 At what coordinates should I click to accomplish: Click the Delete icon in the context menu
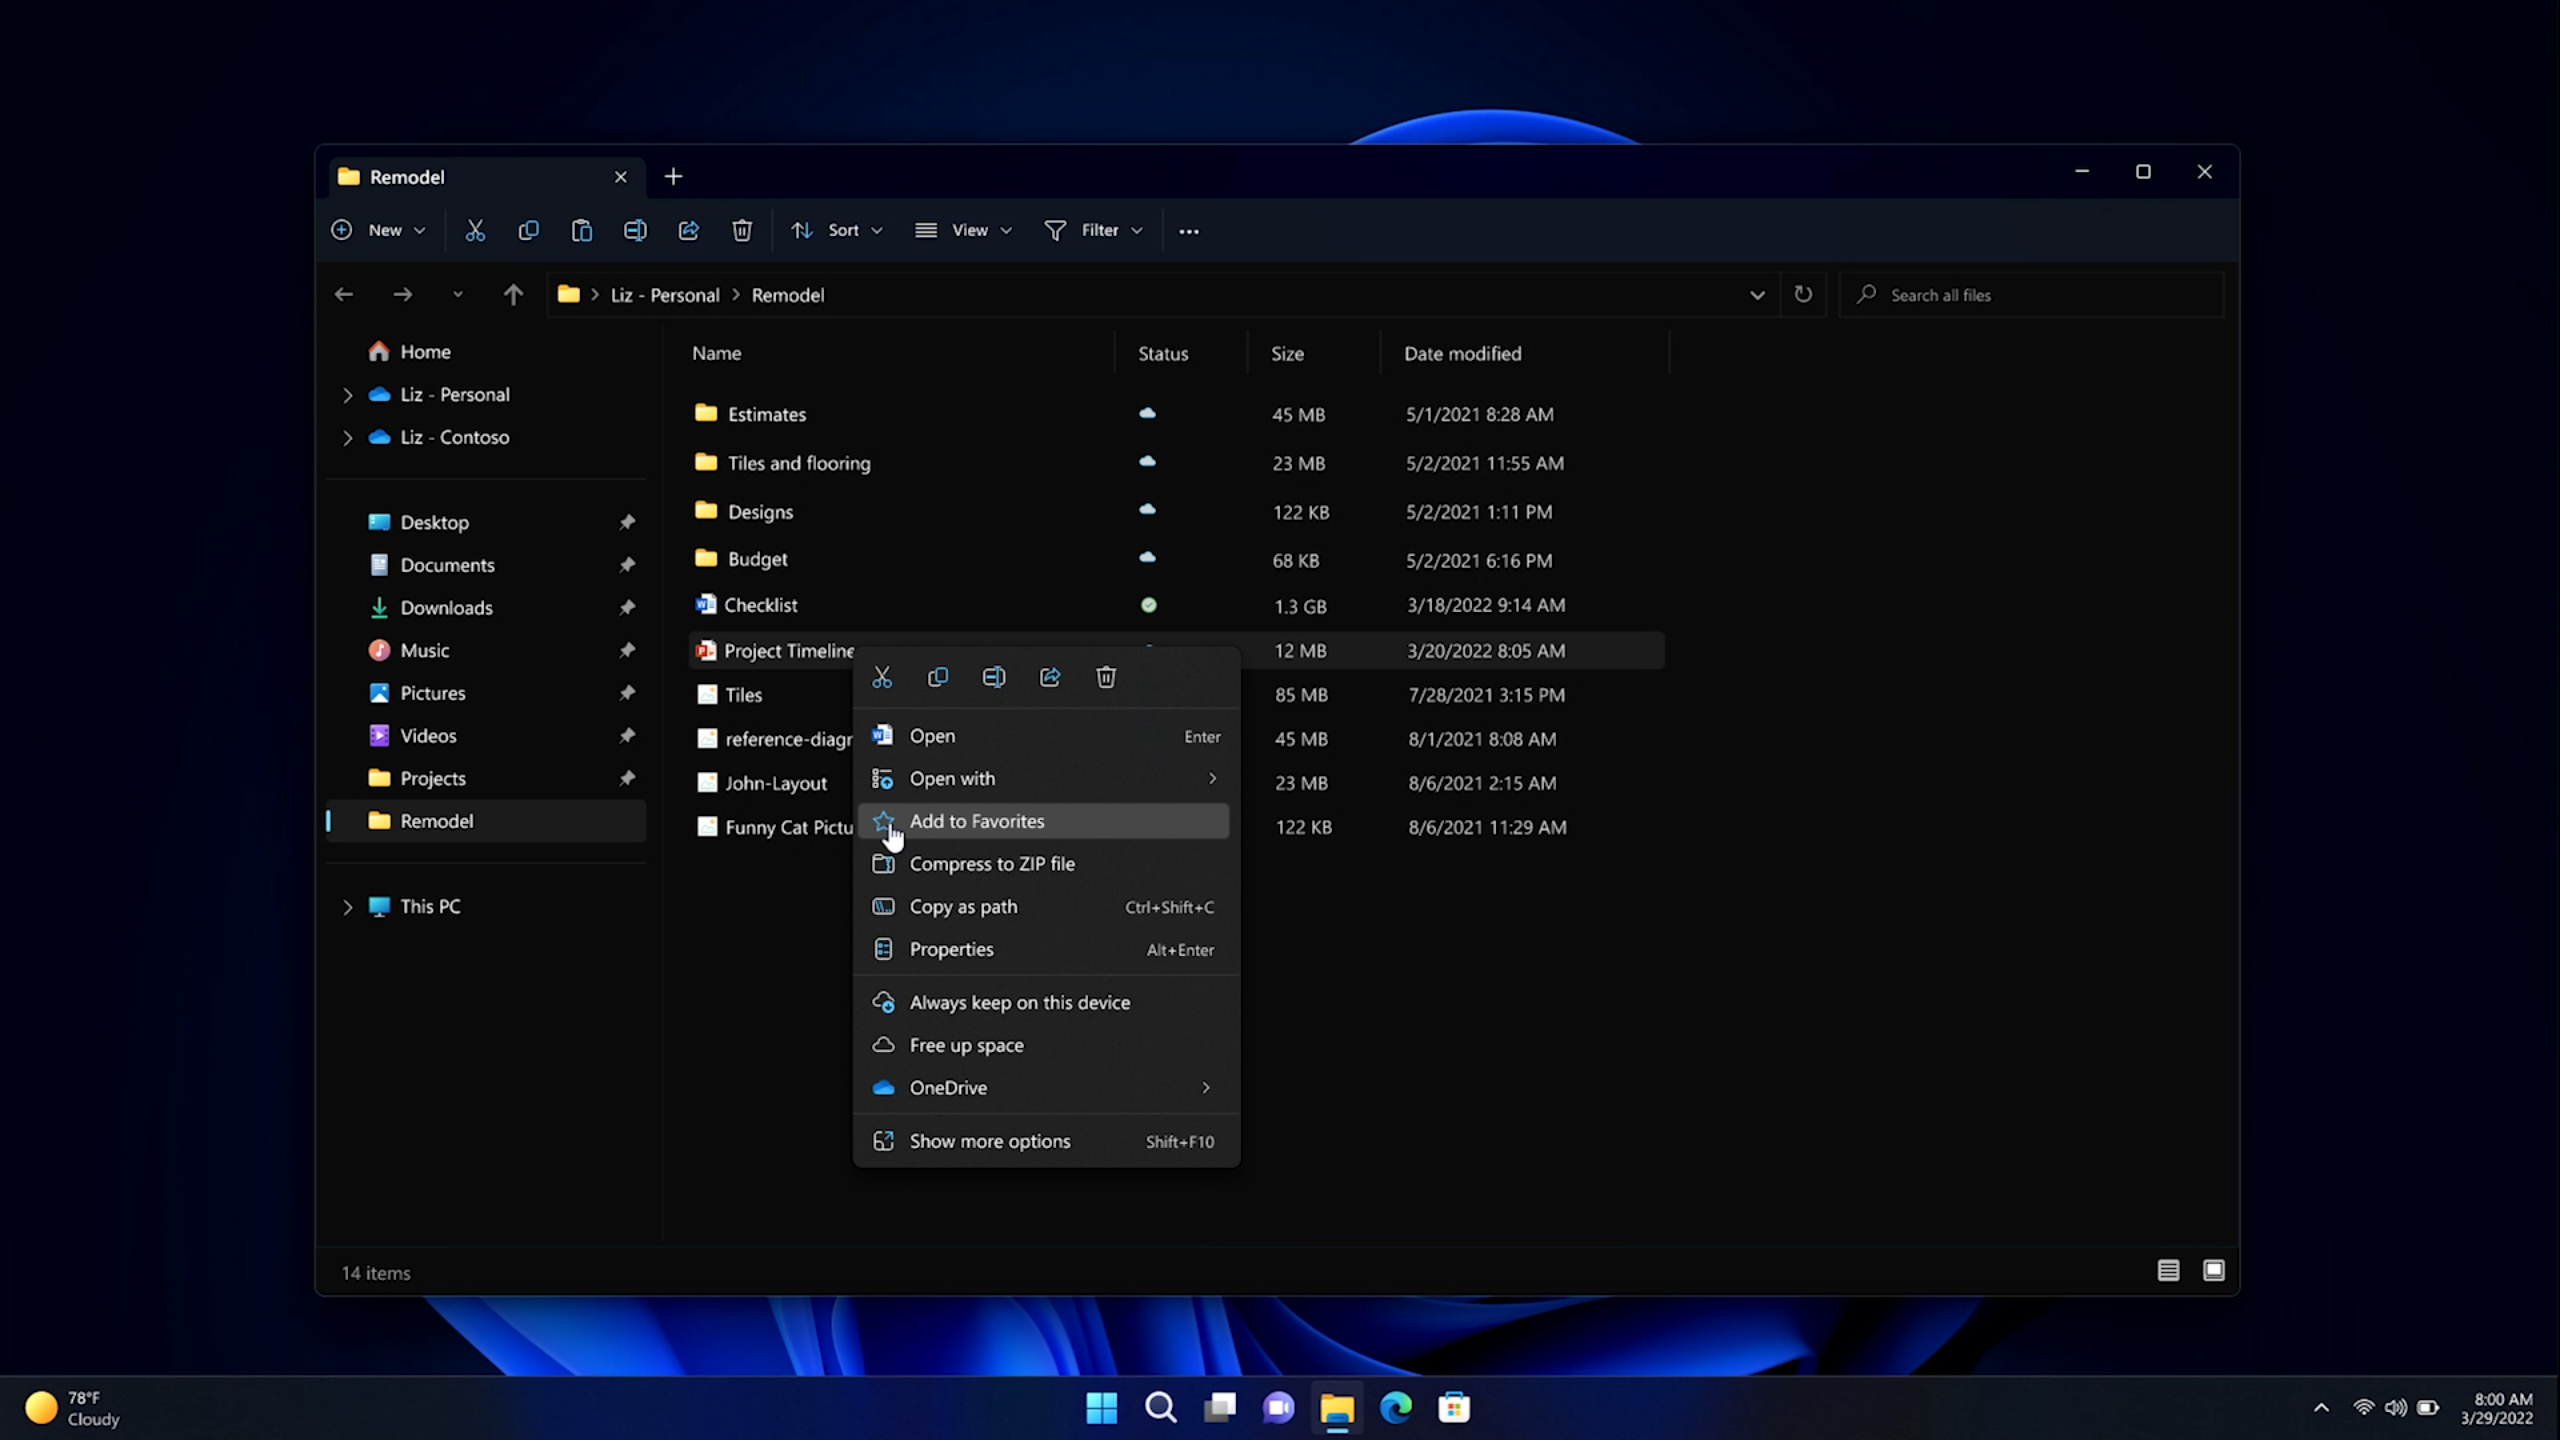pos(1105,676)
